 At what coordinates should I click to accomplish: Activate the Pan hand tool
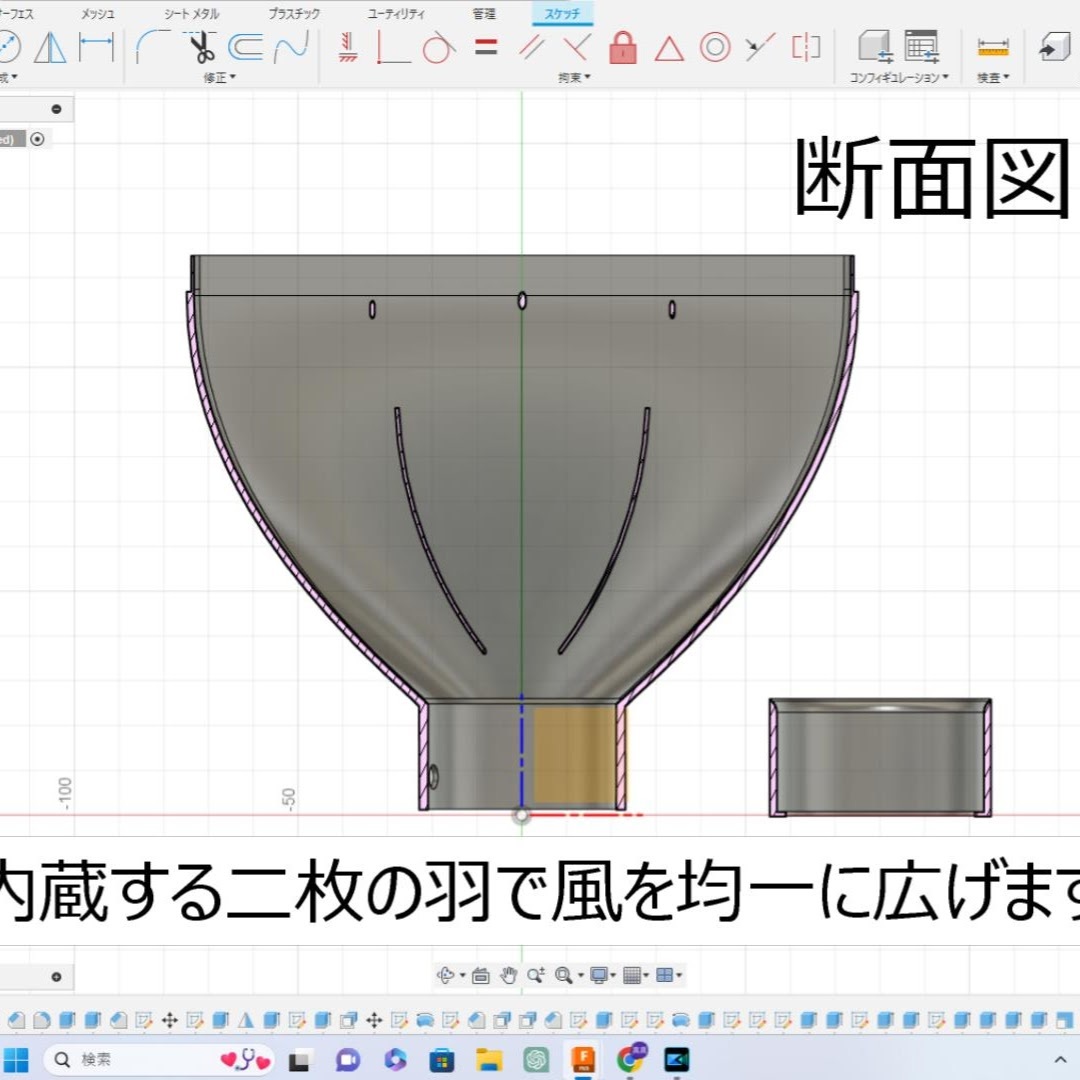[509, 976]
